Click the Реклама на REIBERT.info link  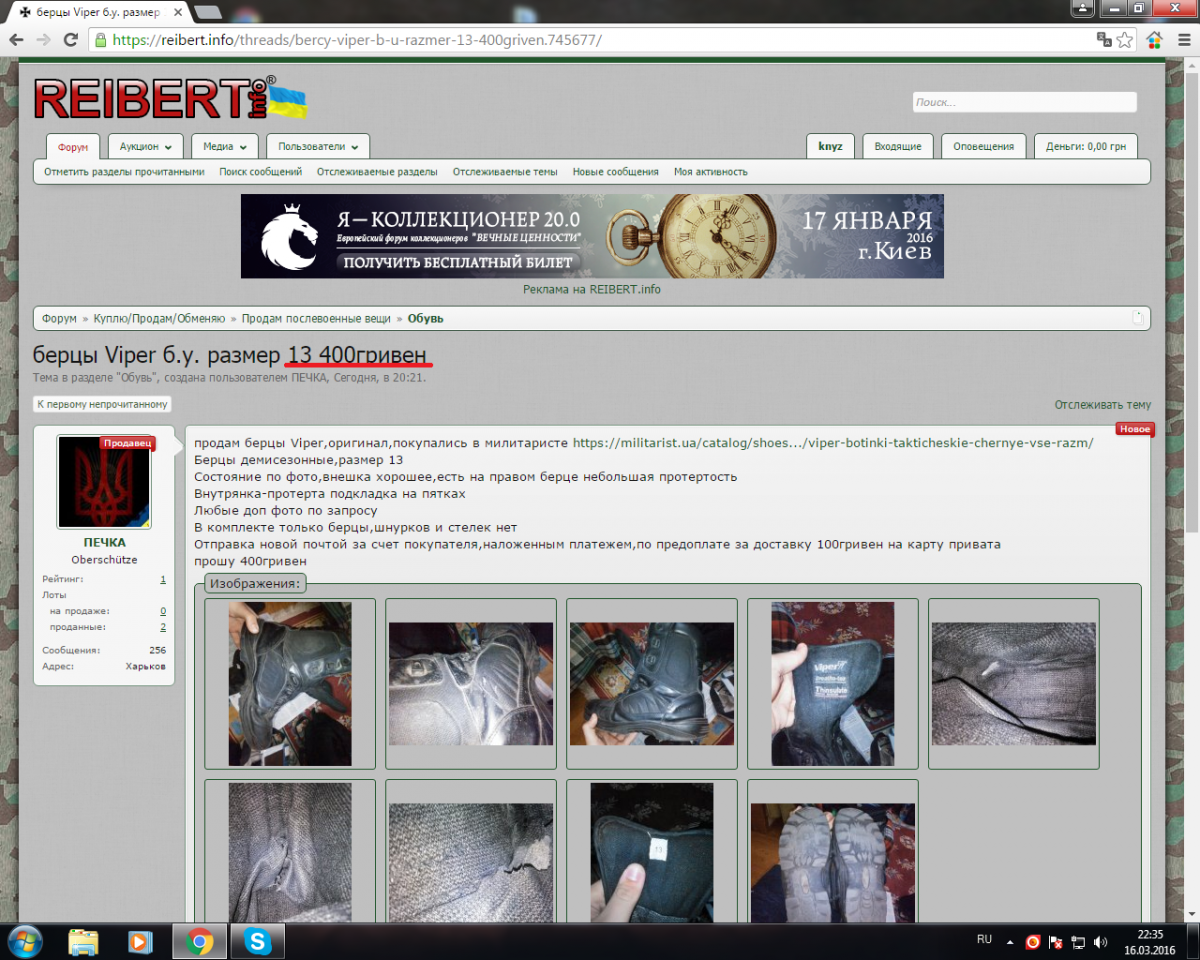592,289
